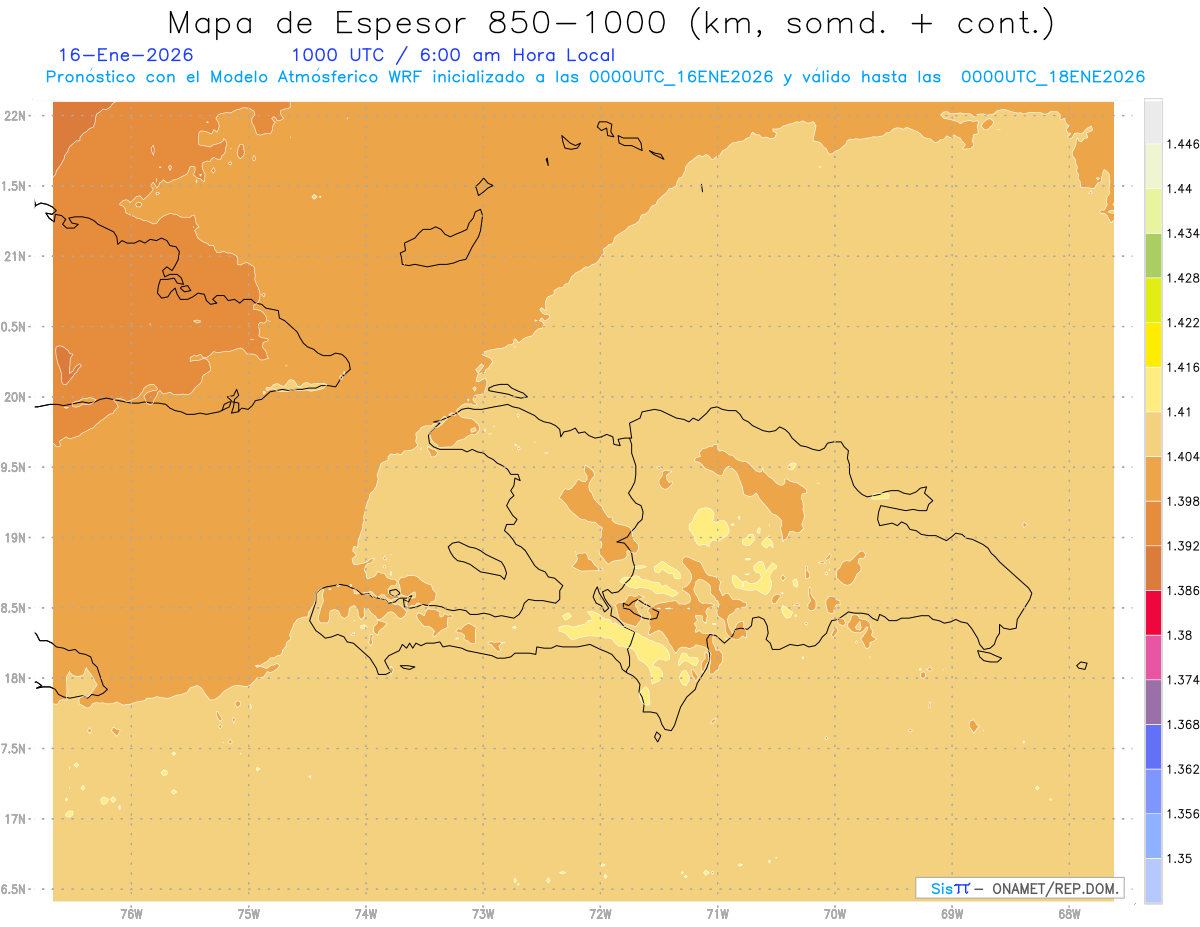Pick the purple legend swatch between 1.368 and 1.374
Viewport: 1200px width, 927px height.
click(x=1153, y=702)
